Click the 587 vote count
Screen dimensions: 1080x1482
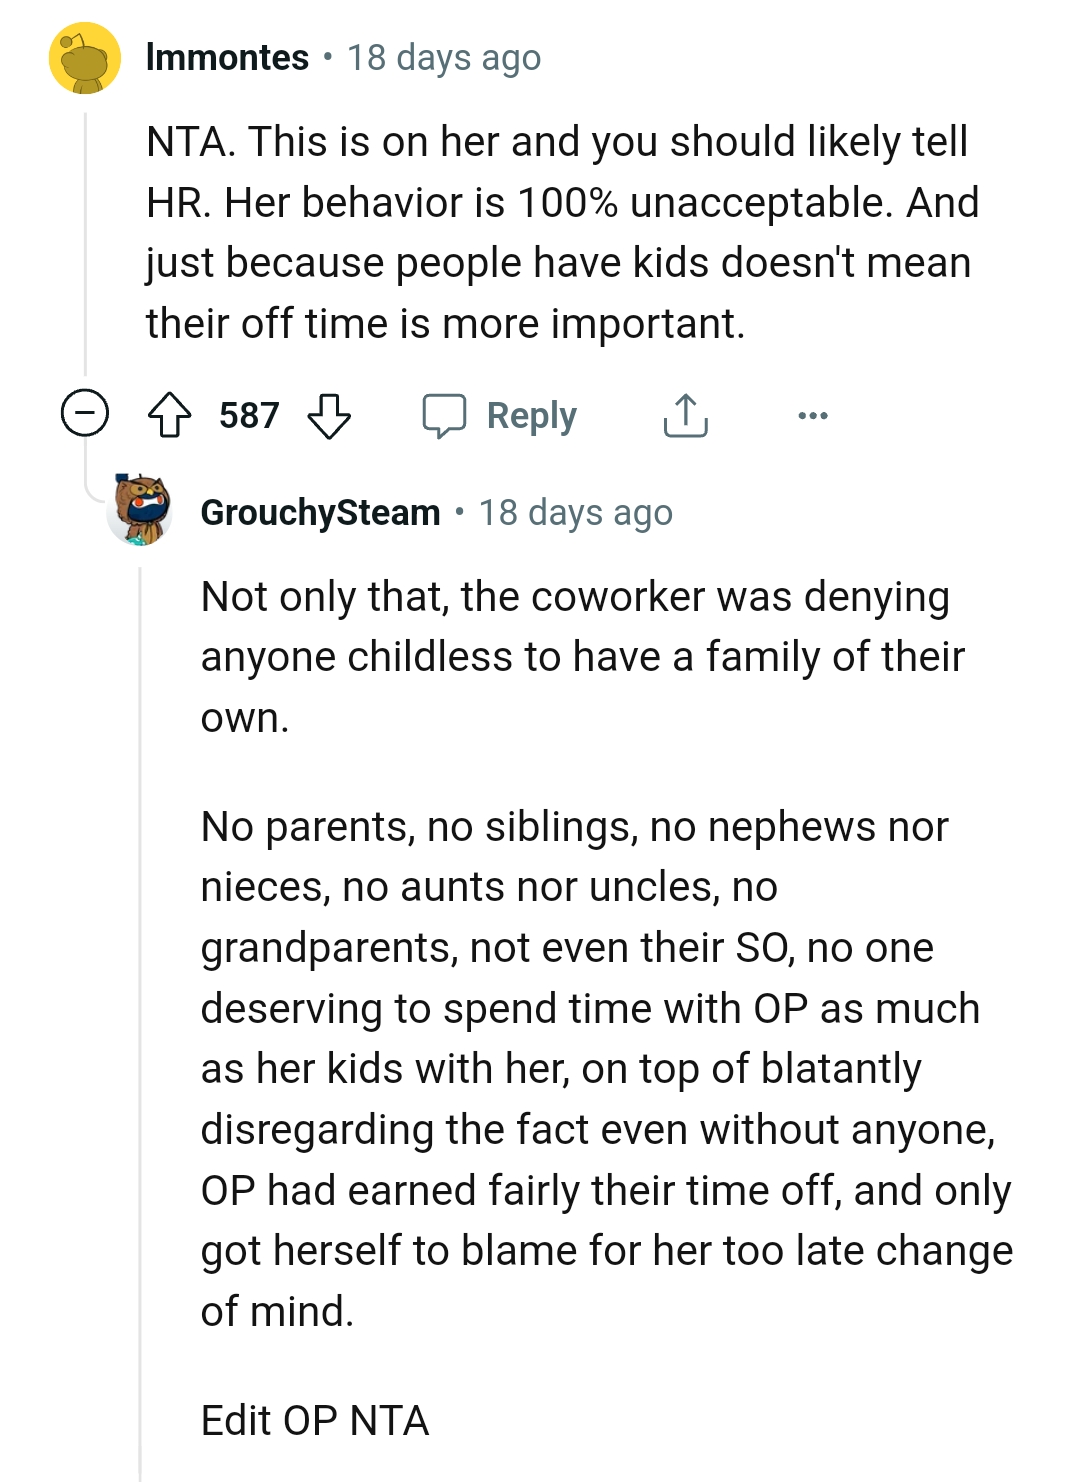tap(248, 414)
